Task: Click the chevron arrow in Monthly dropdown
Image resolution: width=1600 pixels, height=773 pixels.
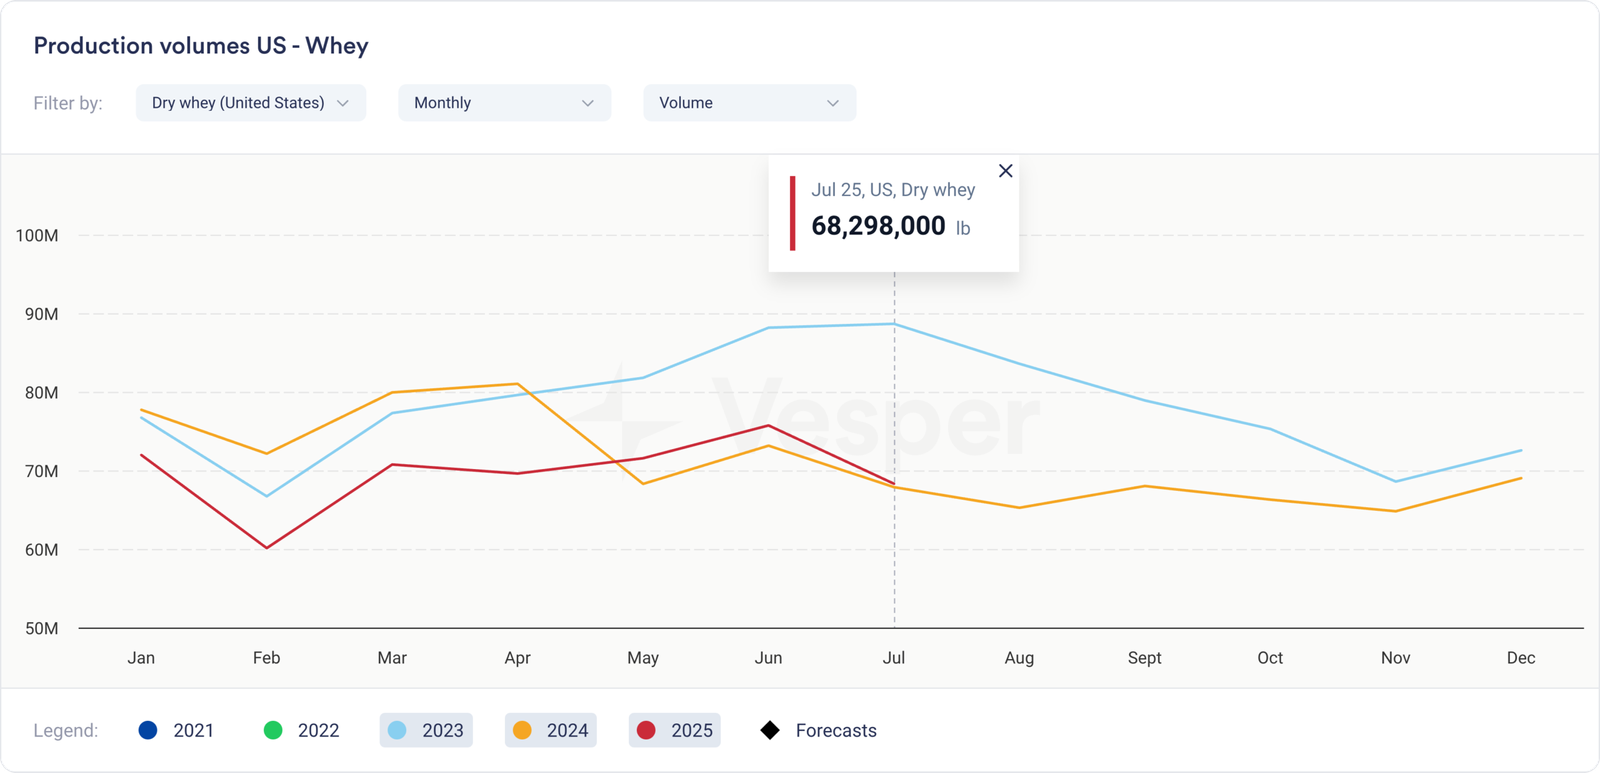Action: tap(588, 103)
